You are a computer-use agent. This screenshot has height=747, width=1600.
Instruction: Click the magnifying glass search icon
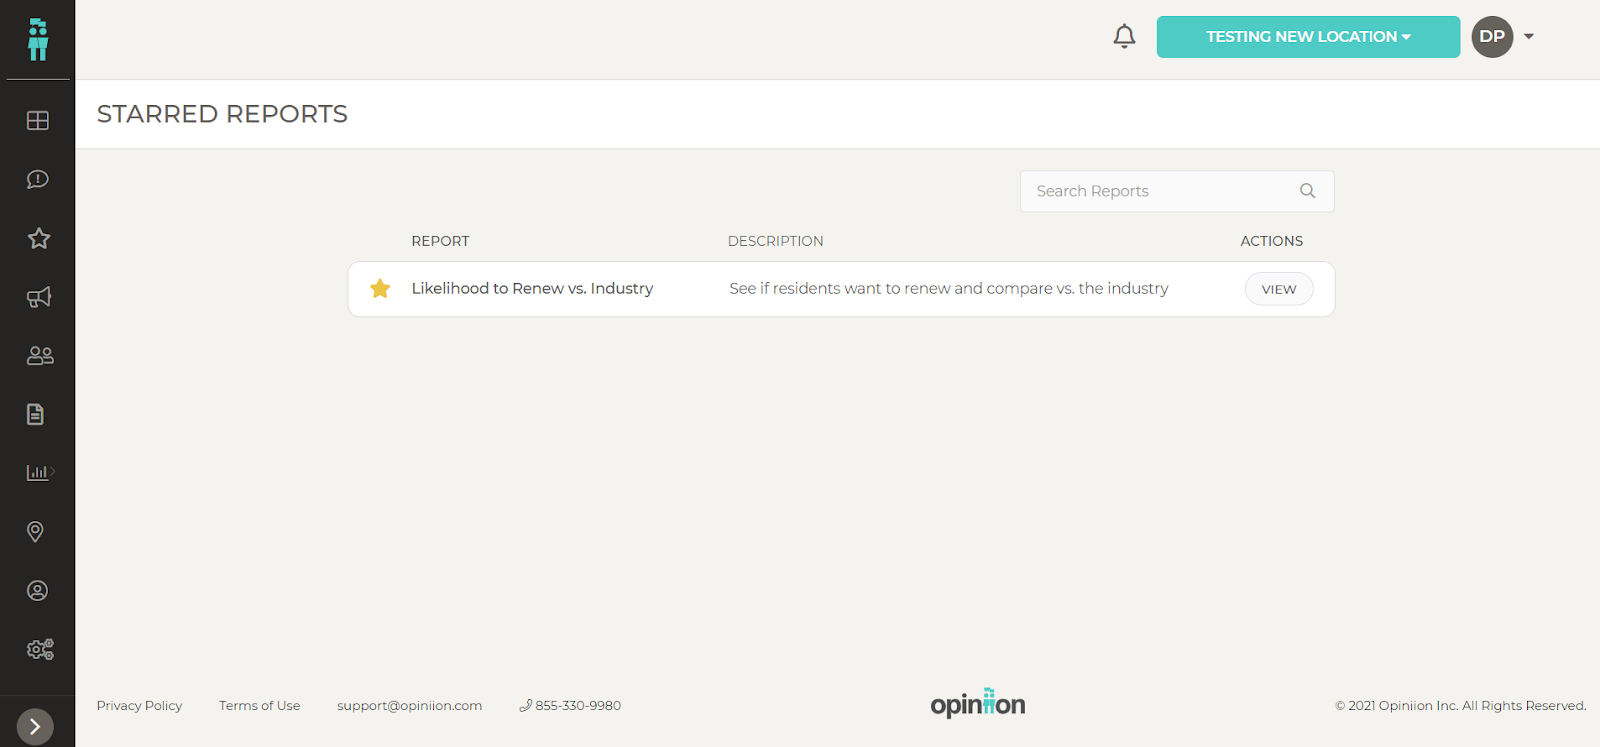click(x=1307, y=191)
